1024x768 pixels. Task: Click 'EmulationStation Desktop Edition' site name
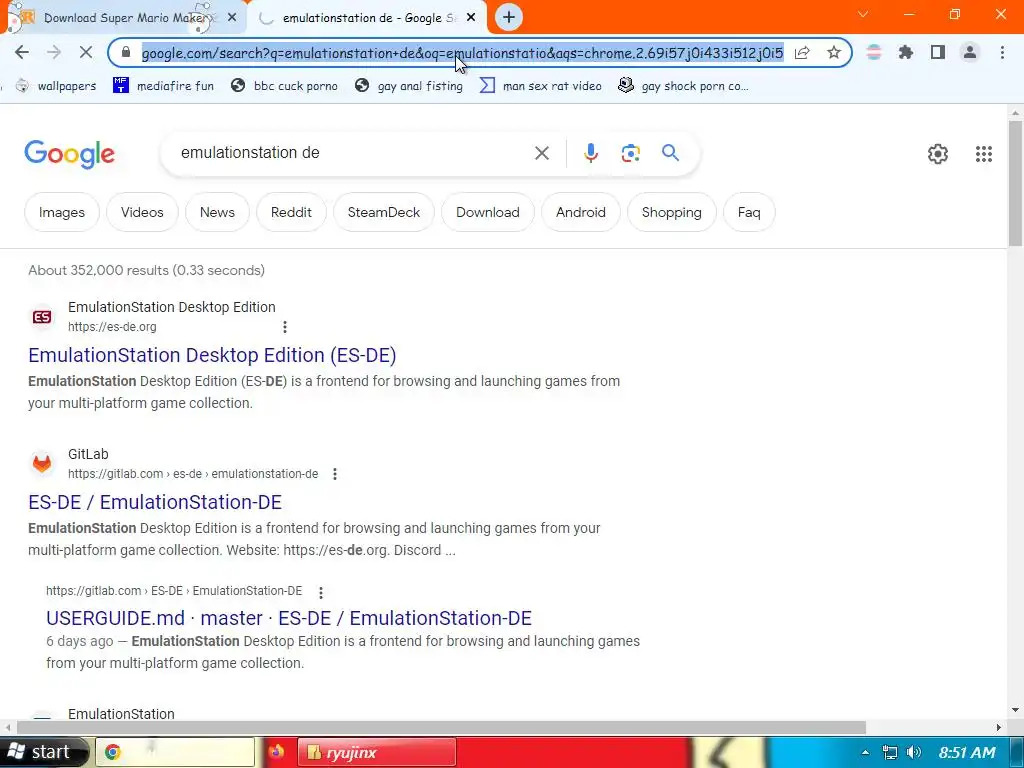(x=172, y=307)
